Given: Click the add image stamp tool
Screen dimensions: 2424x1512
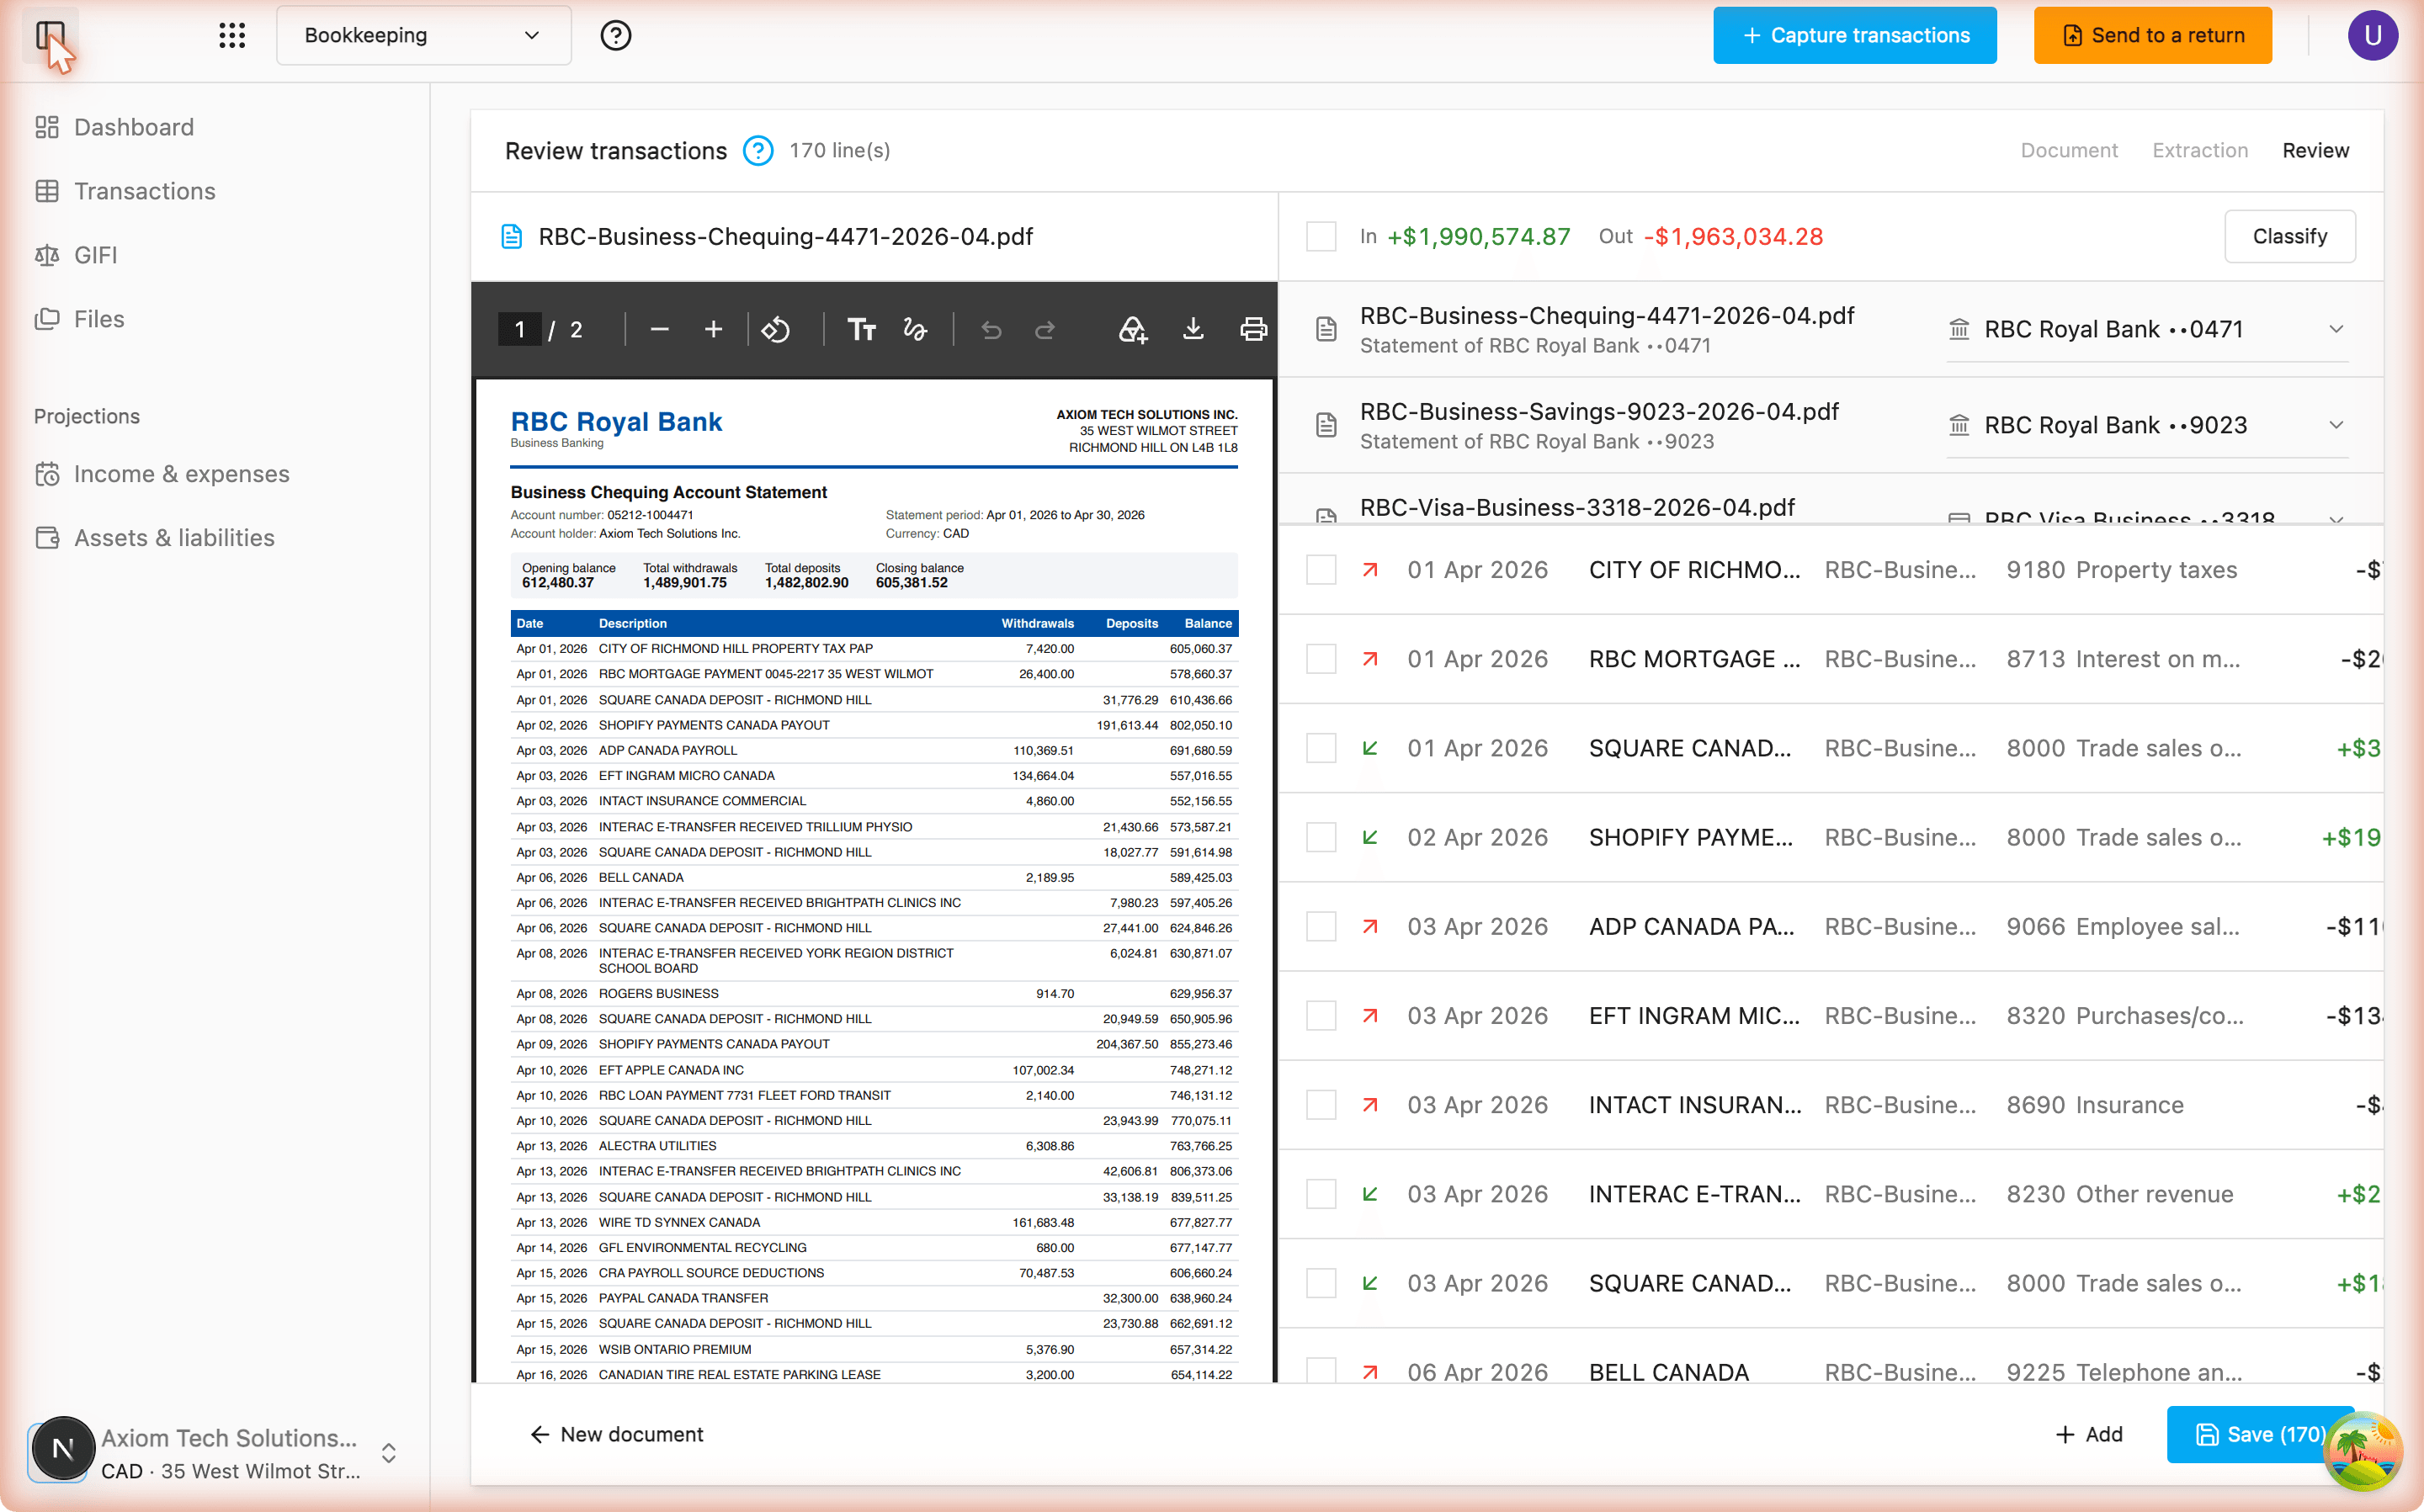Looking at the screenshot, I should pyautogui.click(x=1132, y=329).
